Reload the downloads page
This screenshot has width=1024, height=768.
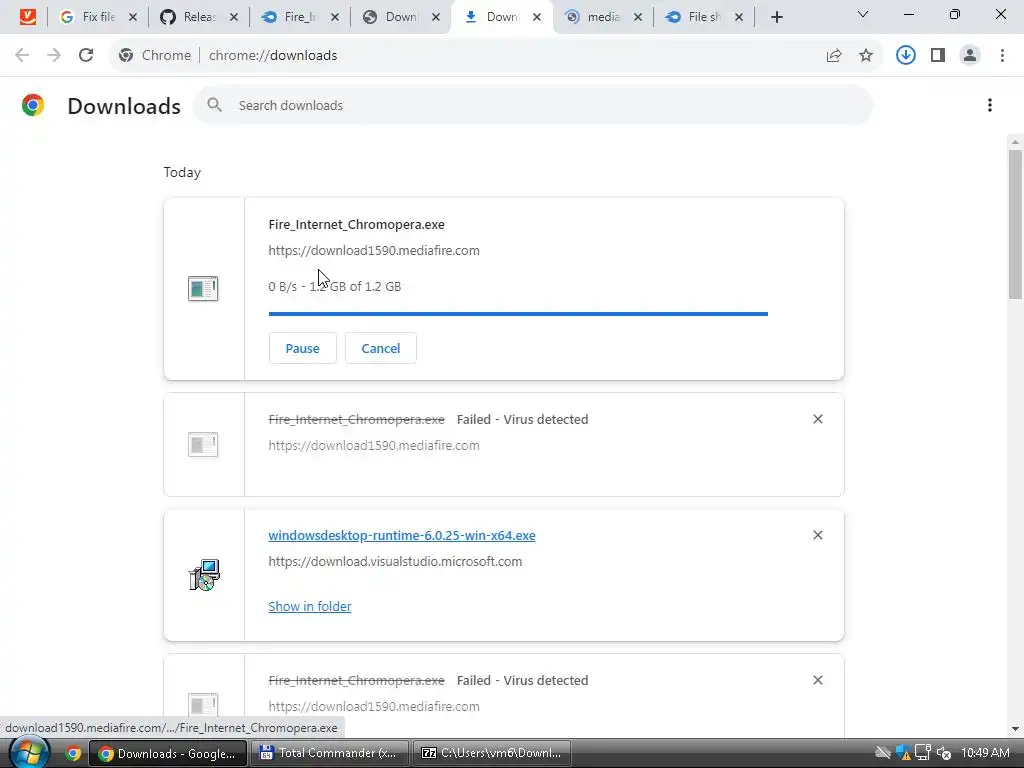(86, 56)
